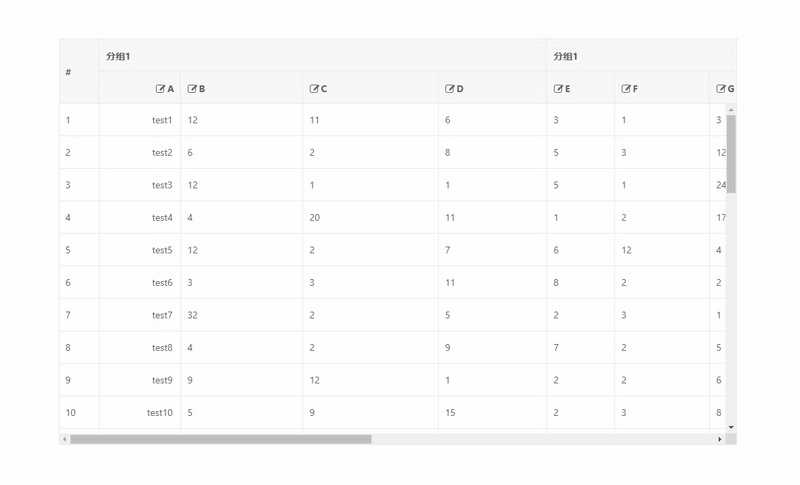Select the test10 cell in row 10
Screen dimensions: 800x485
click(x=140, y=413)
